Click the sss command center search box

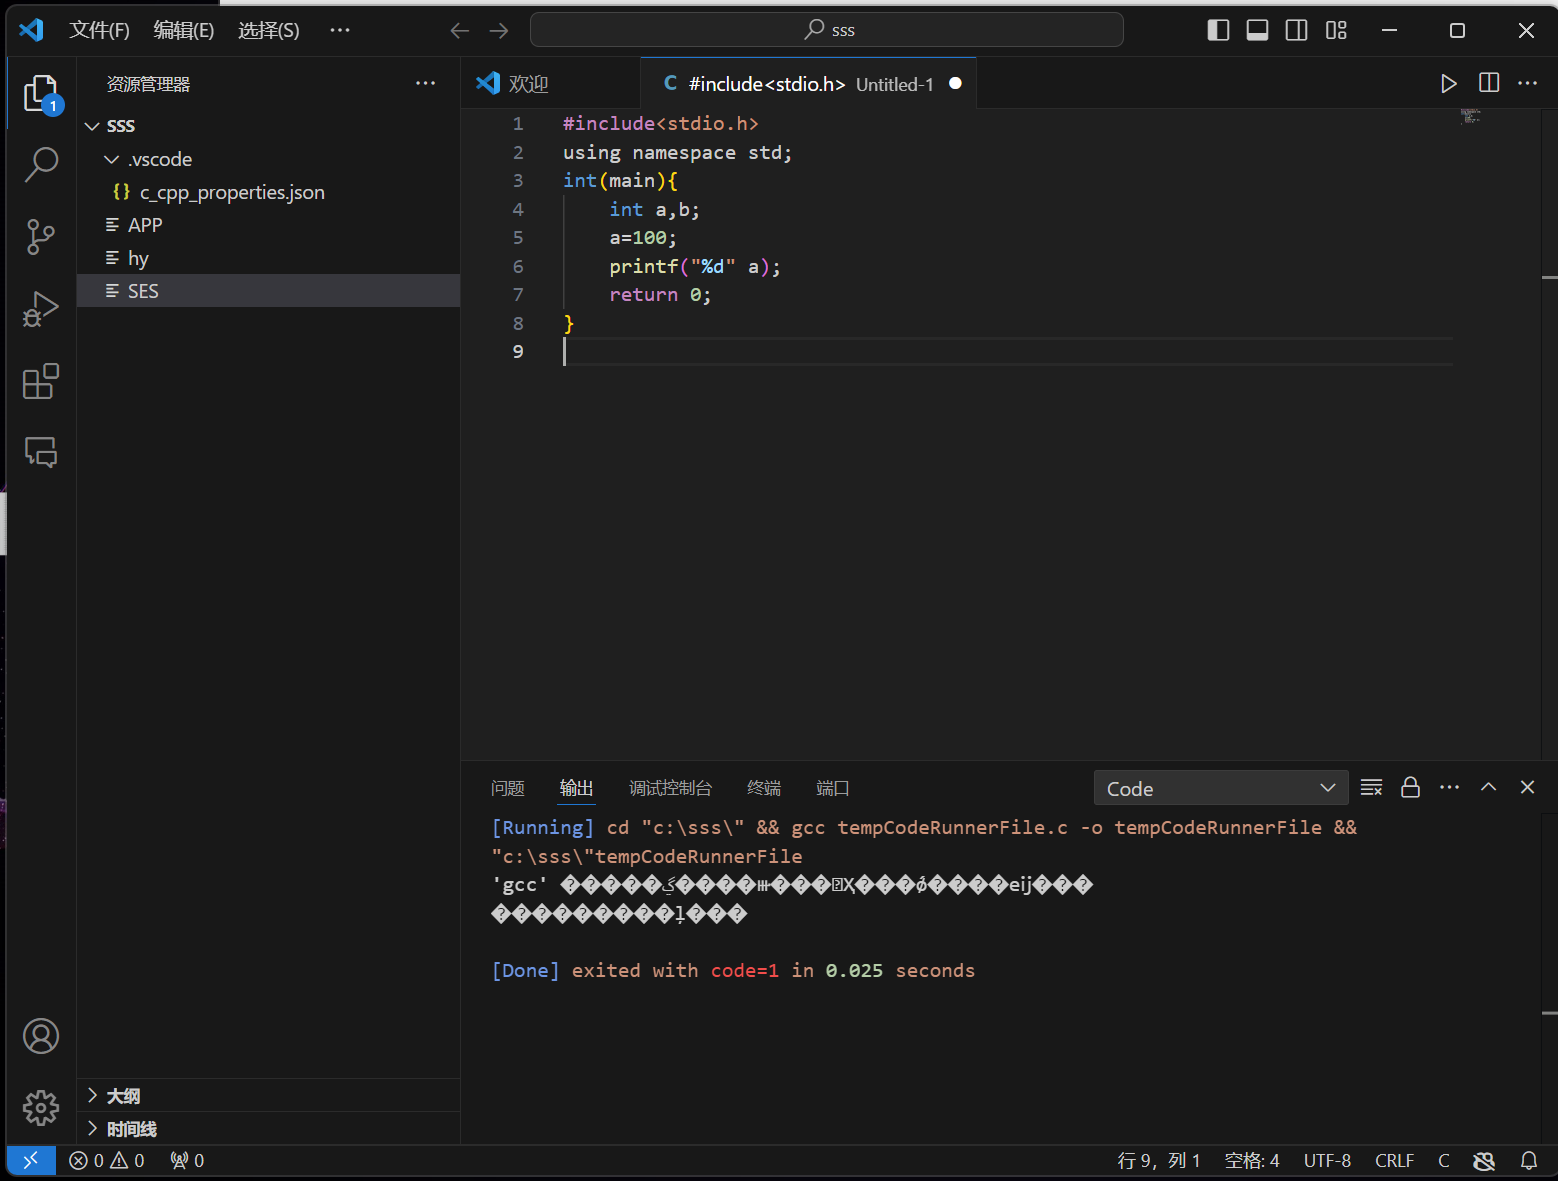pos(827,30)
